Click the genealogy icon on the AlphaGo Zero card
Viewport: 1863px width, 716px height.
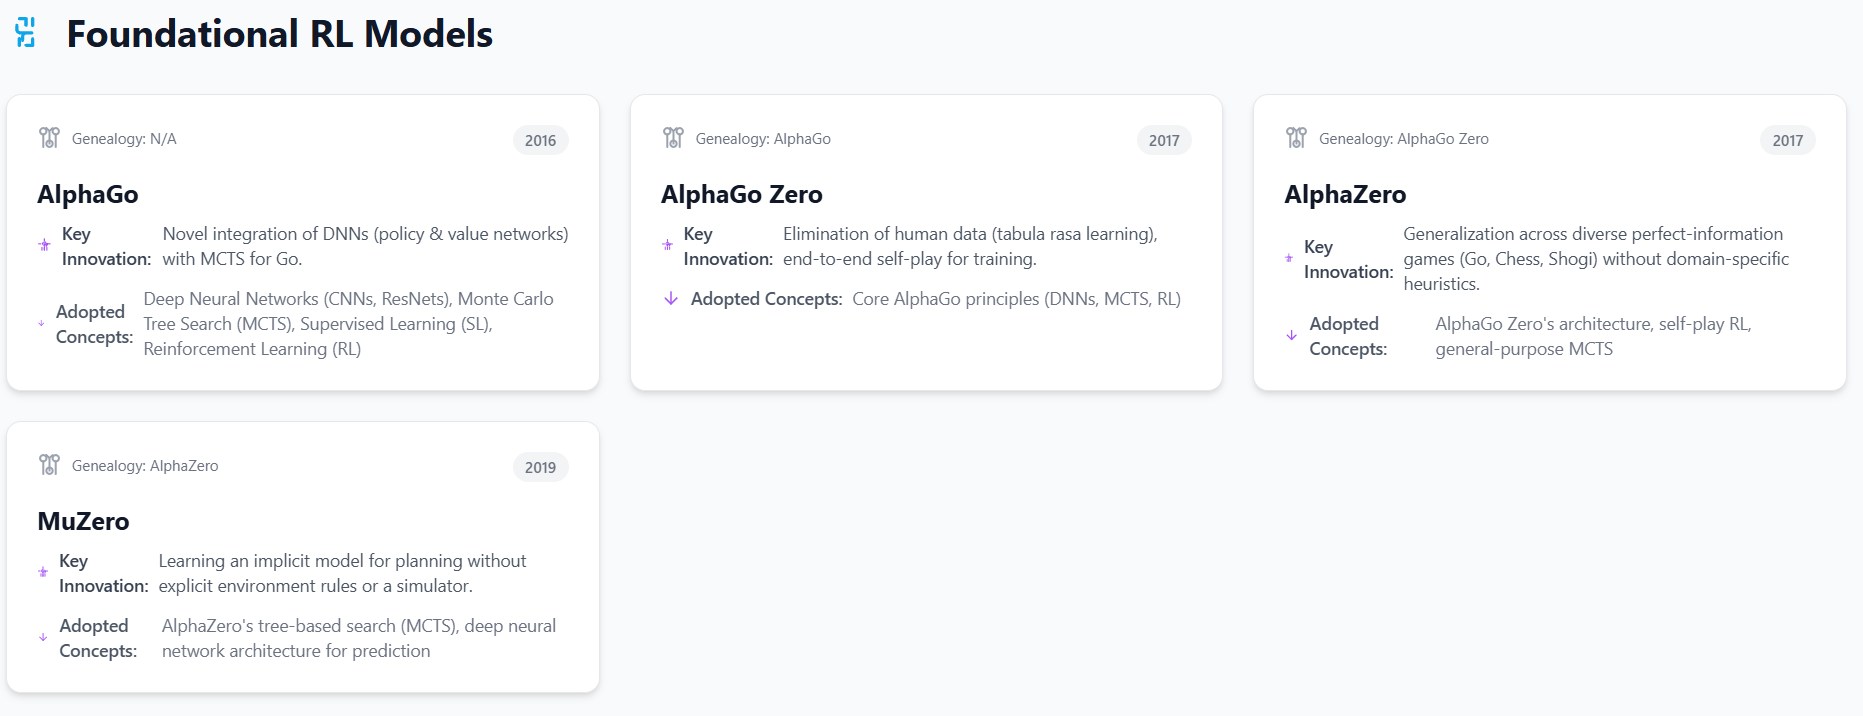coord(673,138)
